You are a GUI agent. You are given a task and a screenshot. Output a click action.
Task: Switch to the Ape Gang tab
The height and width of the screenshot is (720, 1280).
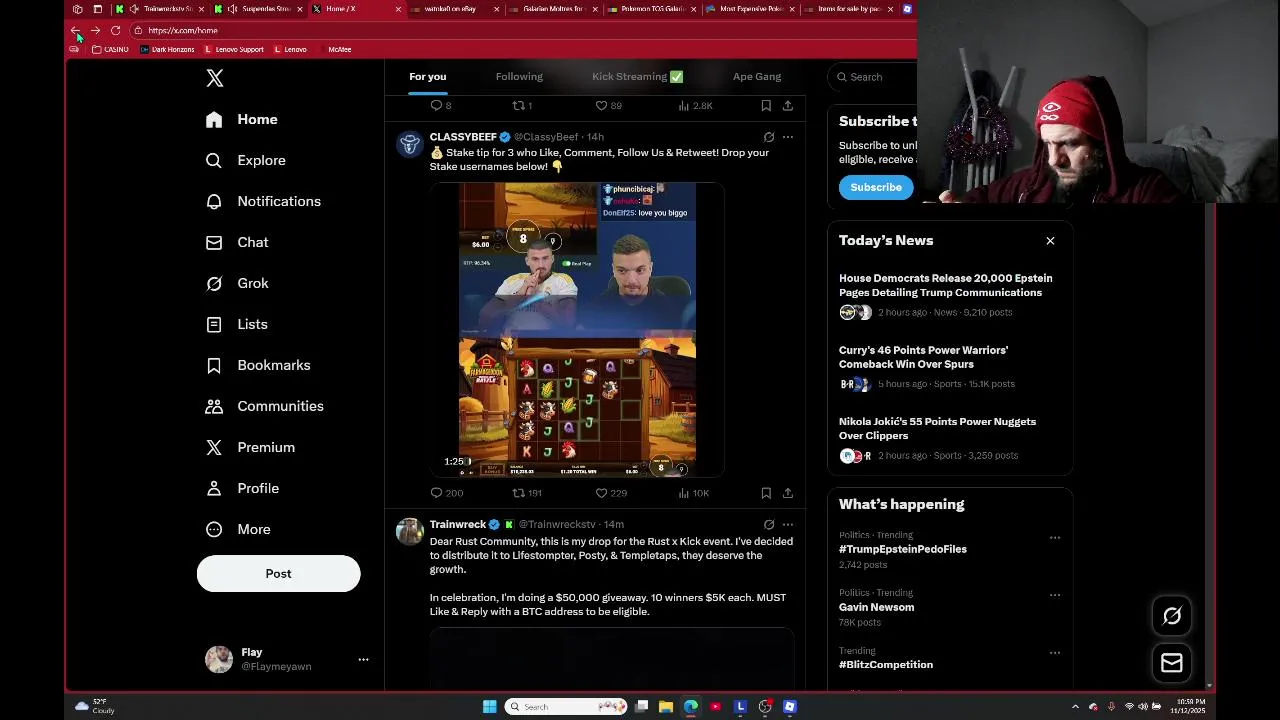point(757,77)
